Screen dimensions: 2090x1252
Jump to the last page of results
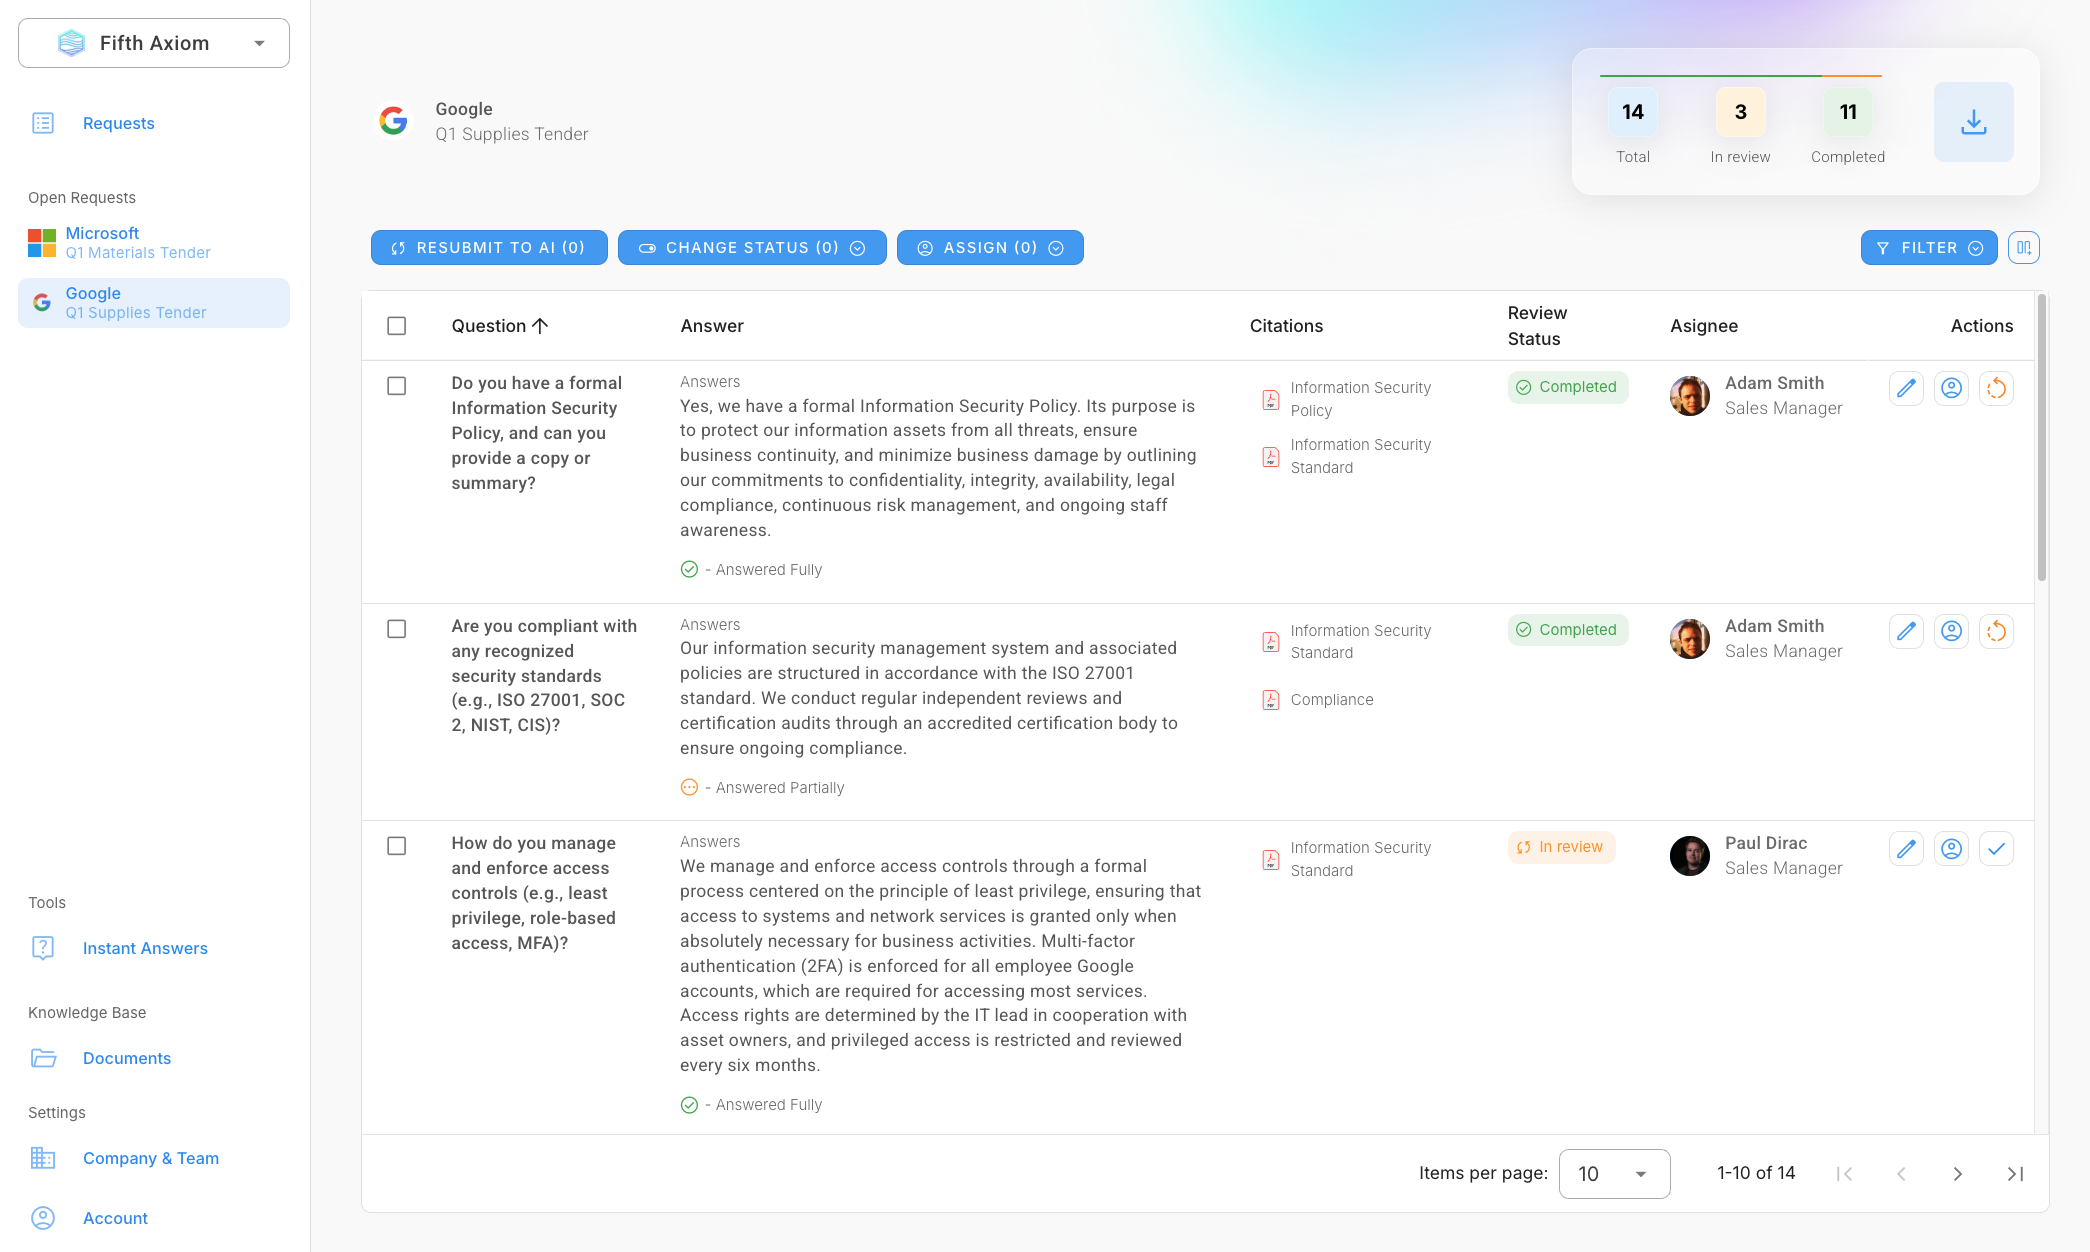tap(2015, 1174)
